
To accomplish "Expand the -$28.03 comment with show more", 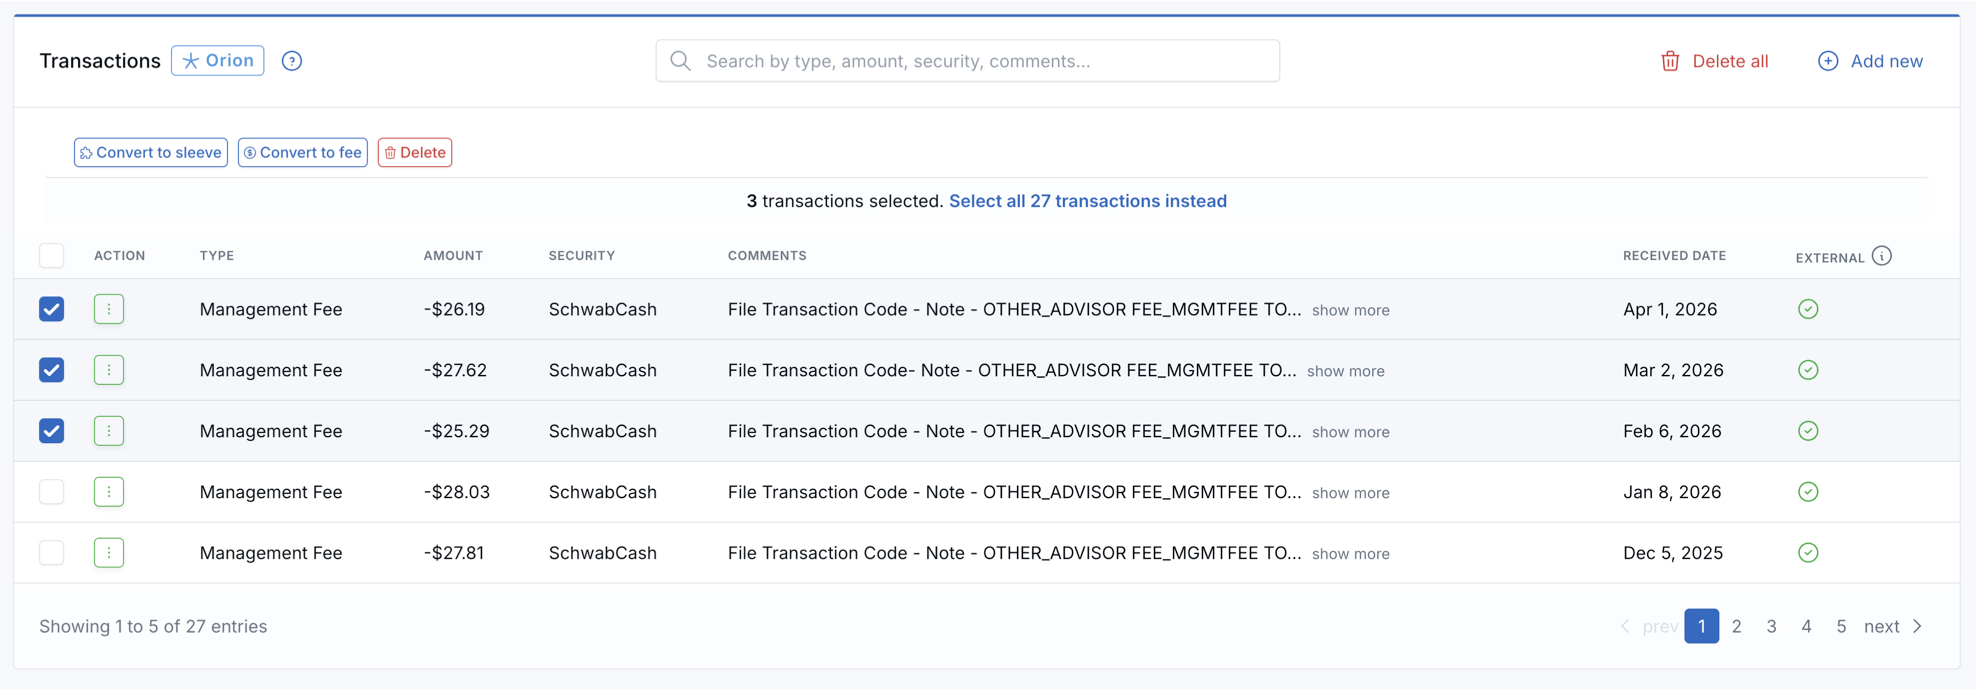I will pos(1350,493).
